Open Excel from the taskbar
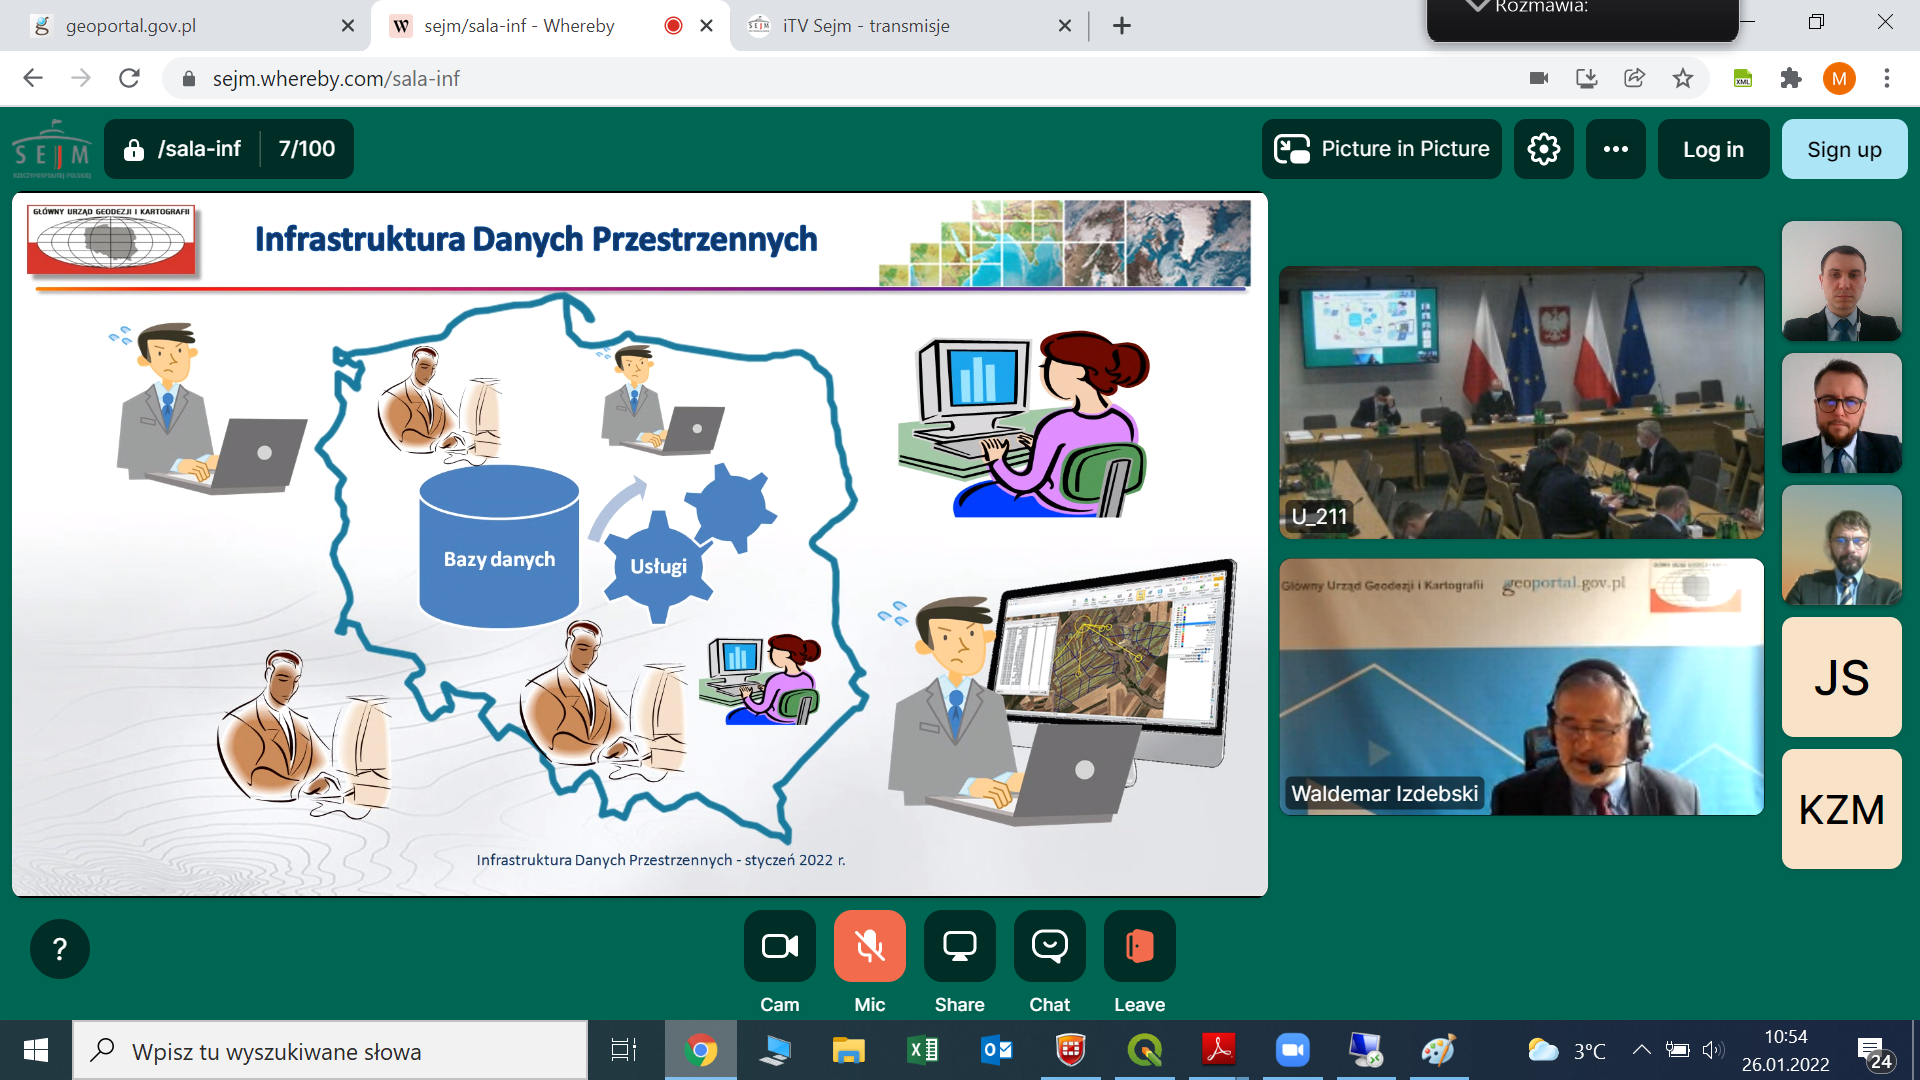This screenshot has width=1920, height=1080. click(x=922, y=1050)
